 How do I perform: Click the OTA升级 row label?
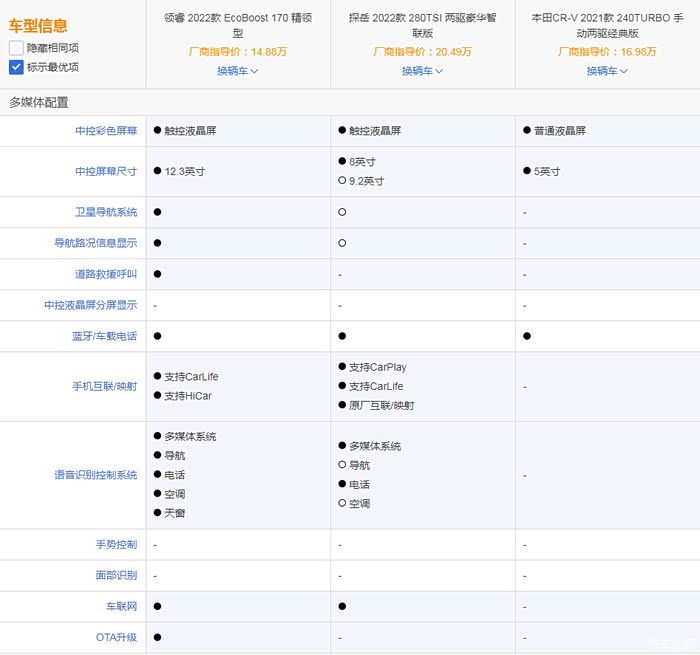tap(116, 637)
